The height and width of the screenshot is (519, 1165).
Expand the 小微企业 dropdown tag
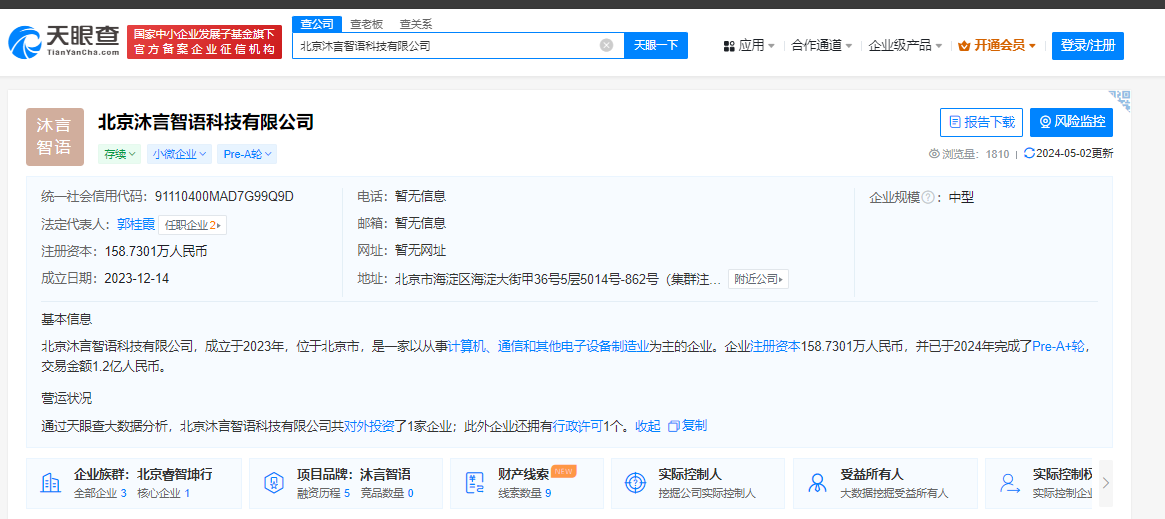[x=180, y=154]
